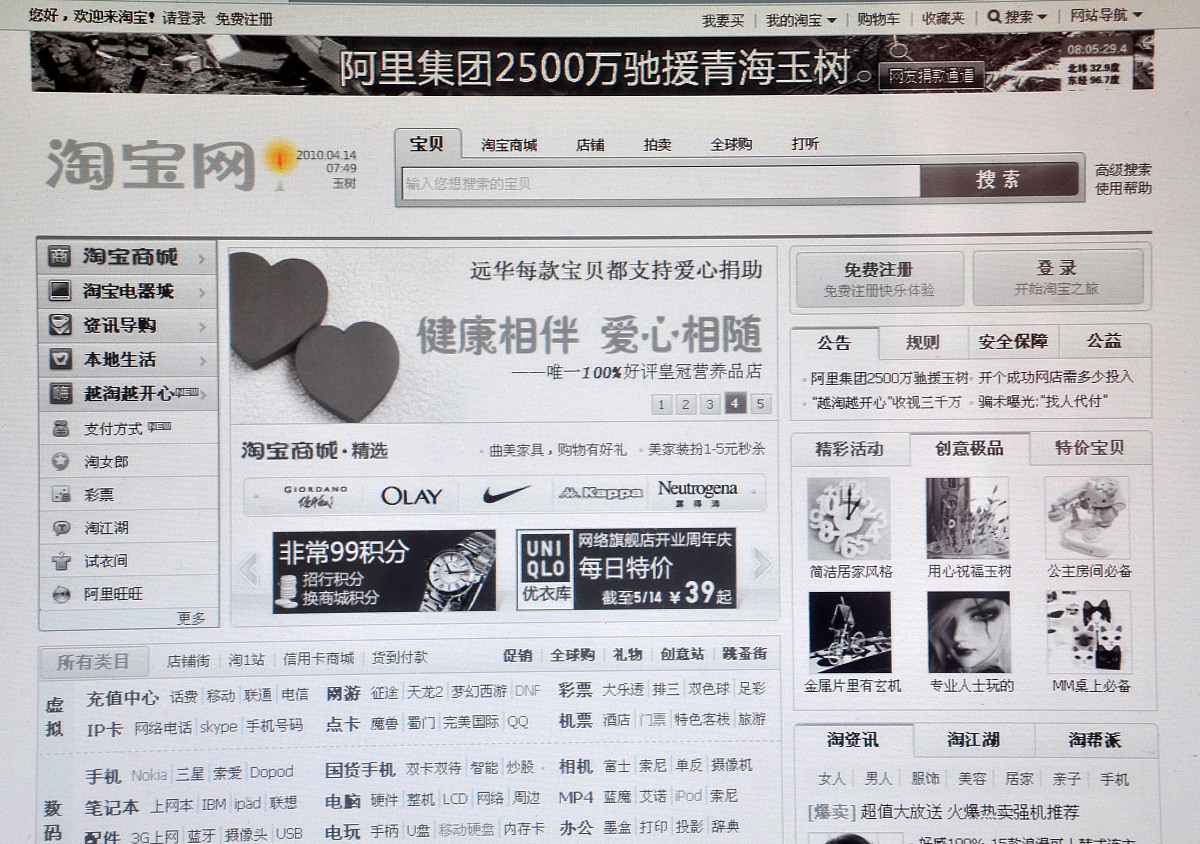1200x844 pixels.
Task: Switch to the 公益 tab
Action: (x=1104, y=341)
